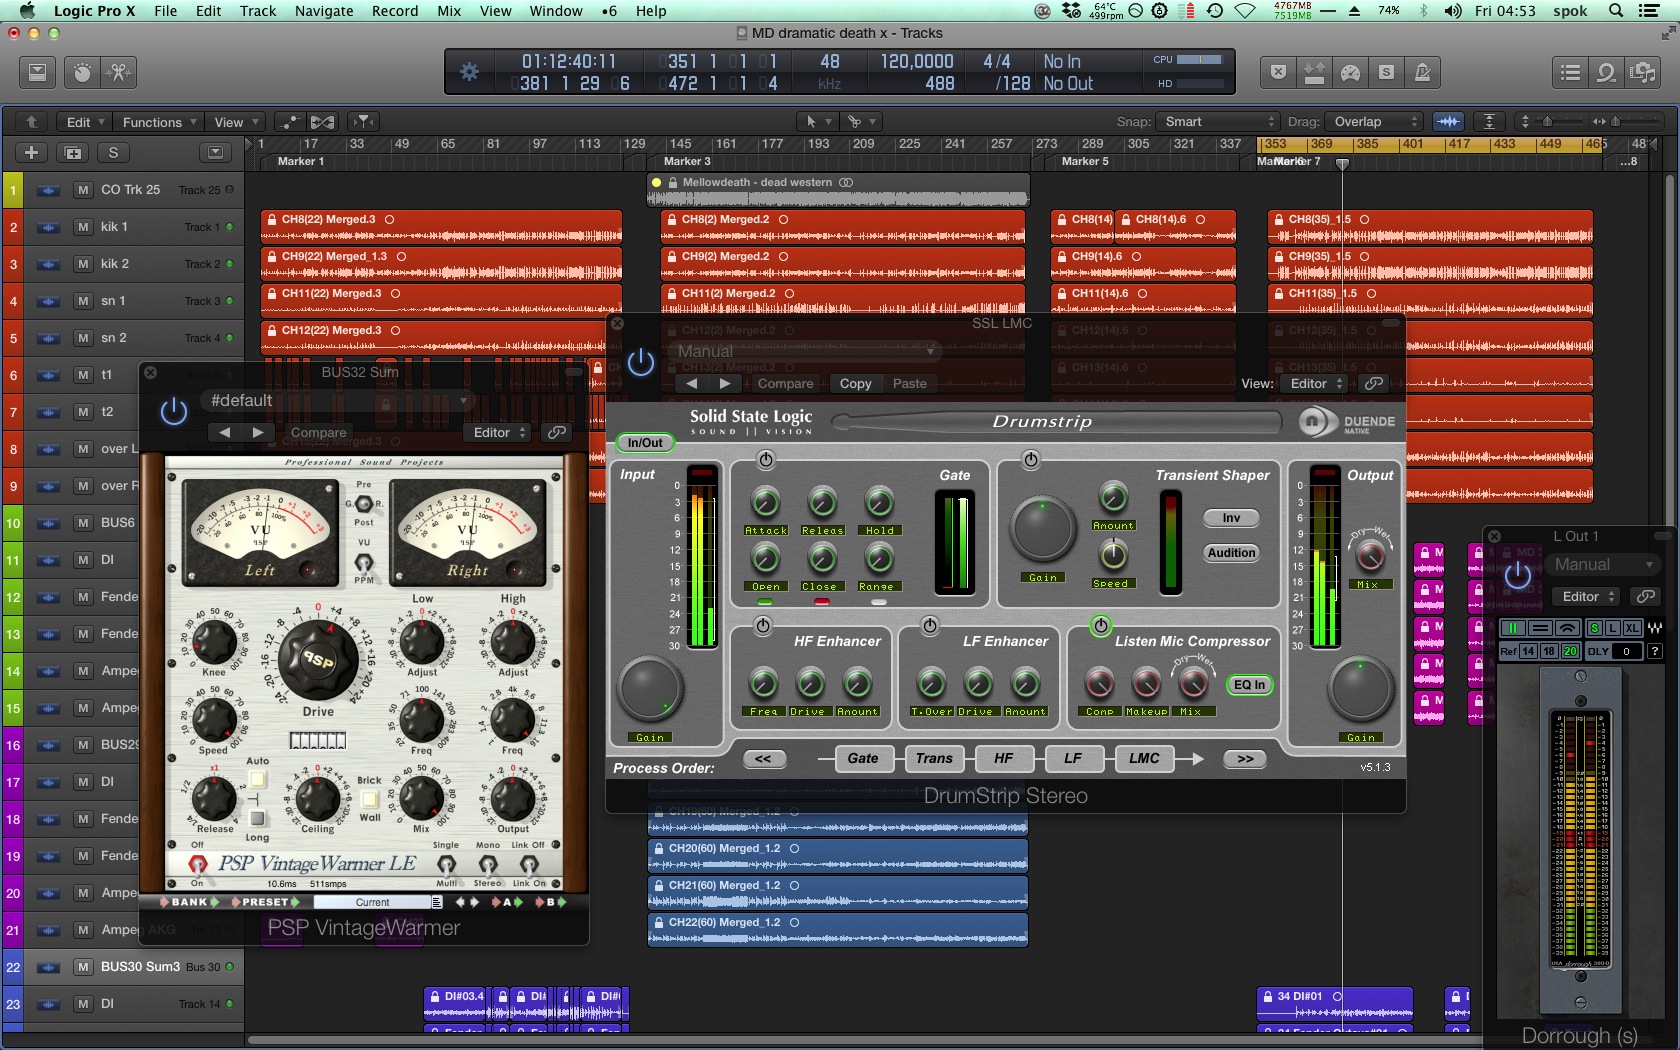Toggle Listen Mic Compressor power button
The image size is (1680, 1050).
(1101, 626)
